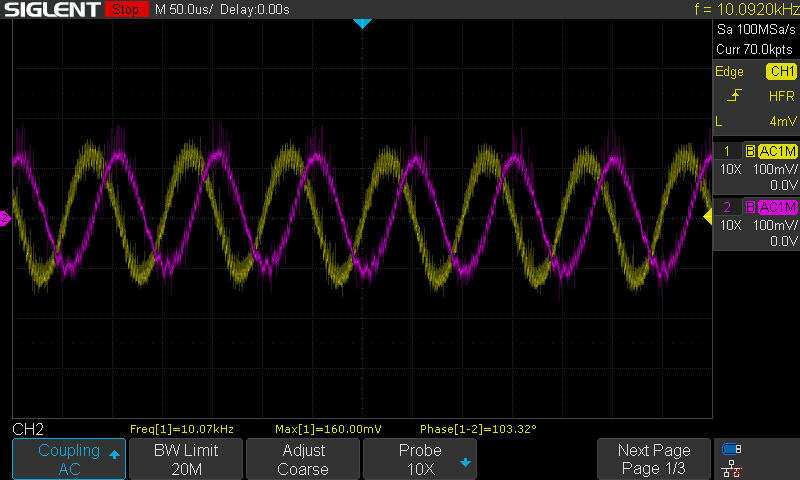Toggle the red Stop run status
This screenshot has height=480, width=800.
tap(124, 10)
